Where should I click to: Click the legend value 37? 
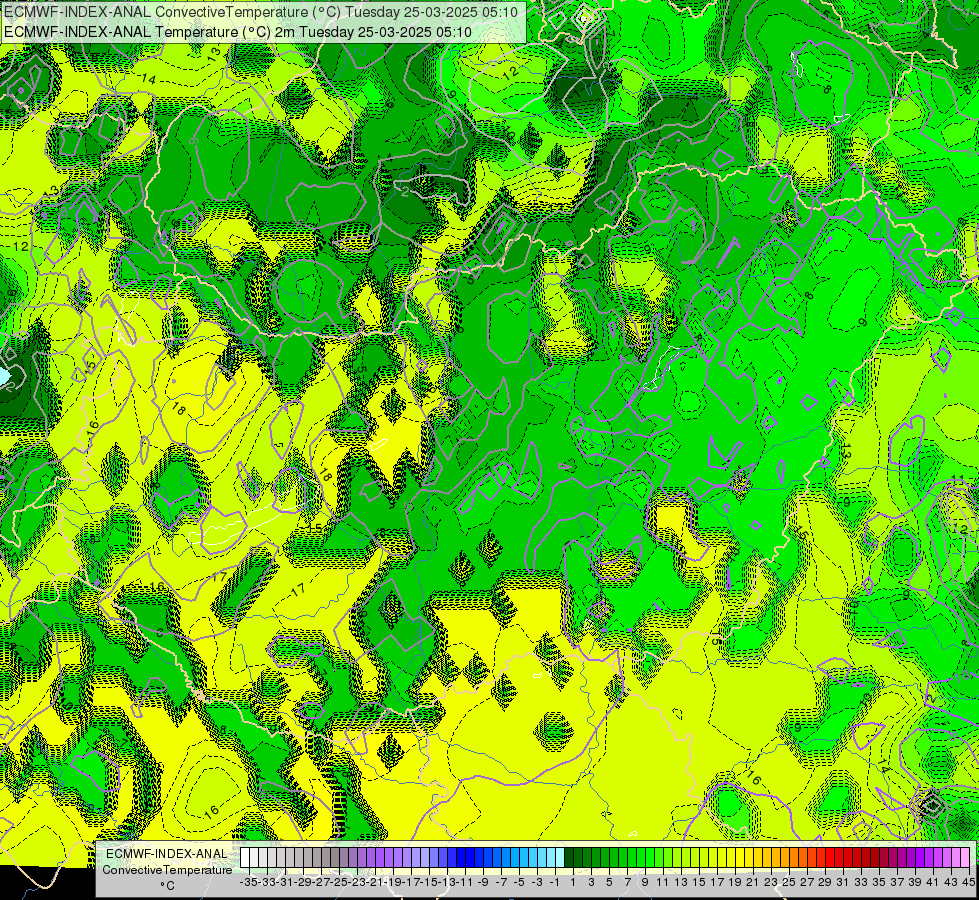coord(897,882)
